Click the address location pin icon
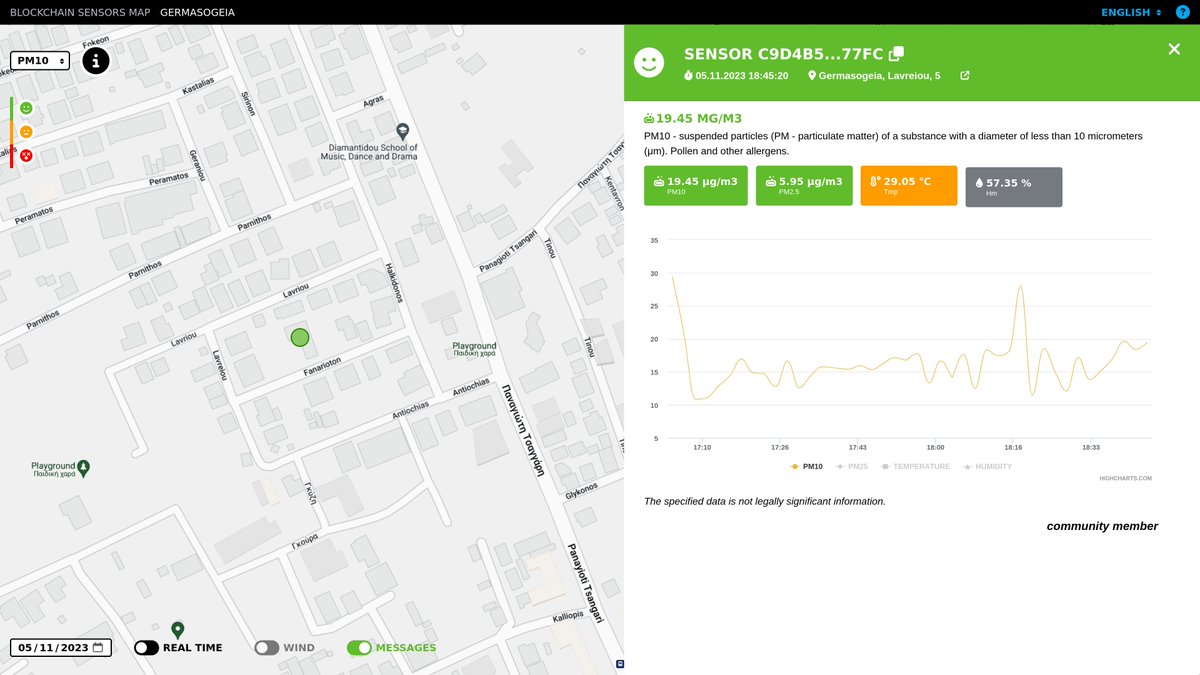This screenshot has height=675, width=1200. tap(812, 76)
